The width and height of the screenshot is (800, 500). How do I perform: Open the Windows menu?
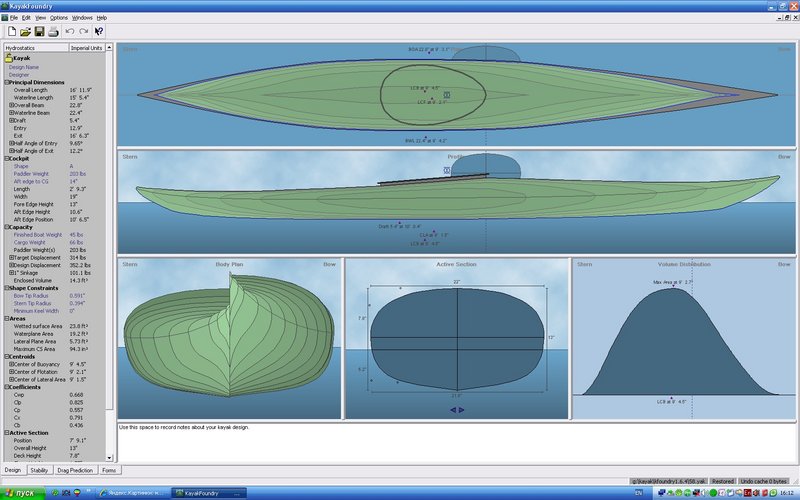pos(82,17)
